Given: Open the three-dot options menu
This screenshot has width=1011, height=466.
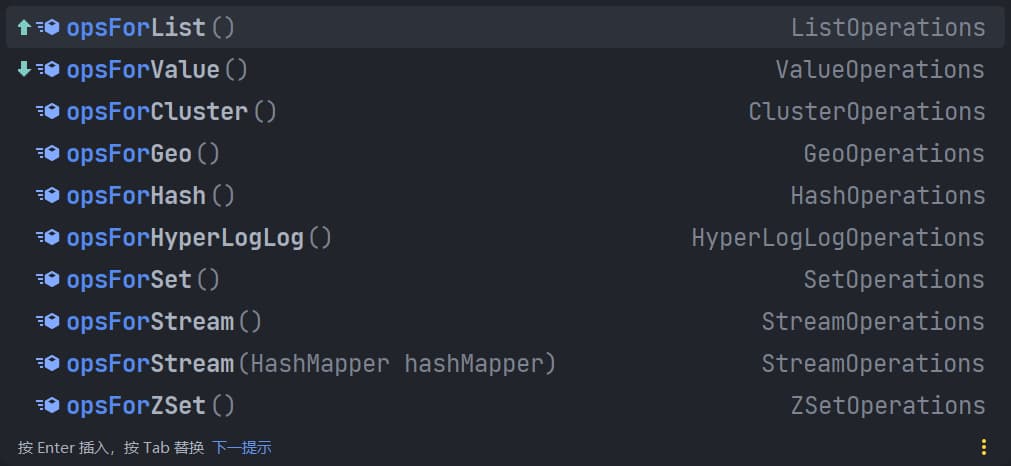Looking at the screenshot, I should tap(983, 447).
